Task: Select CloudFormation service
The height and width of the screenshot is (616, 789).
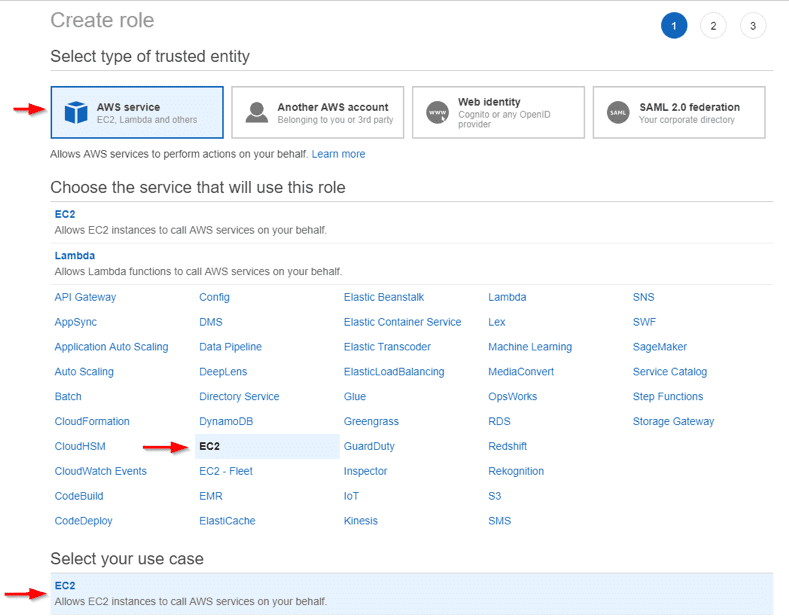Action: [92, 421]
